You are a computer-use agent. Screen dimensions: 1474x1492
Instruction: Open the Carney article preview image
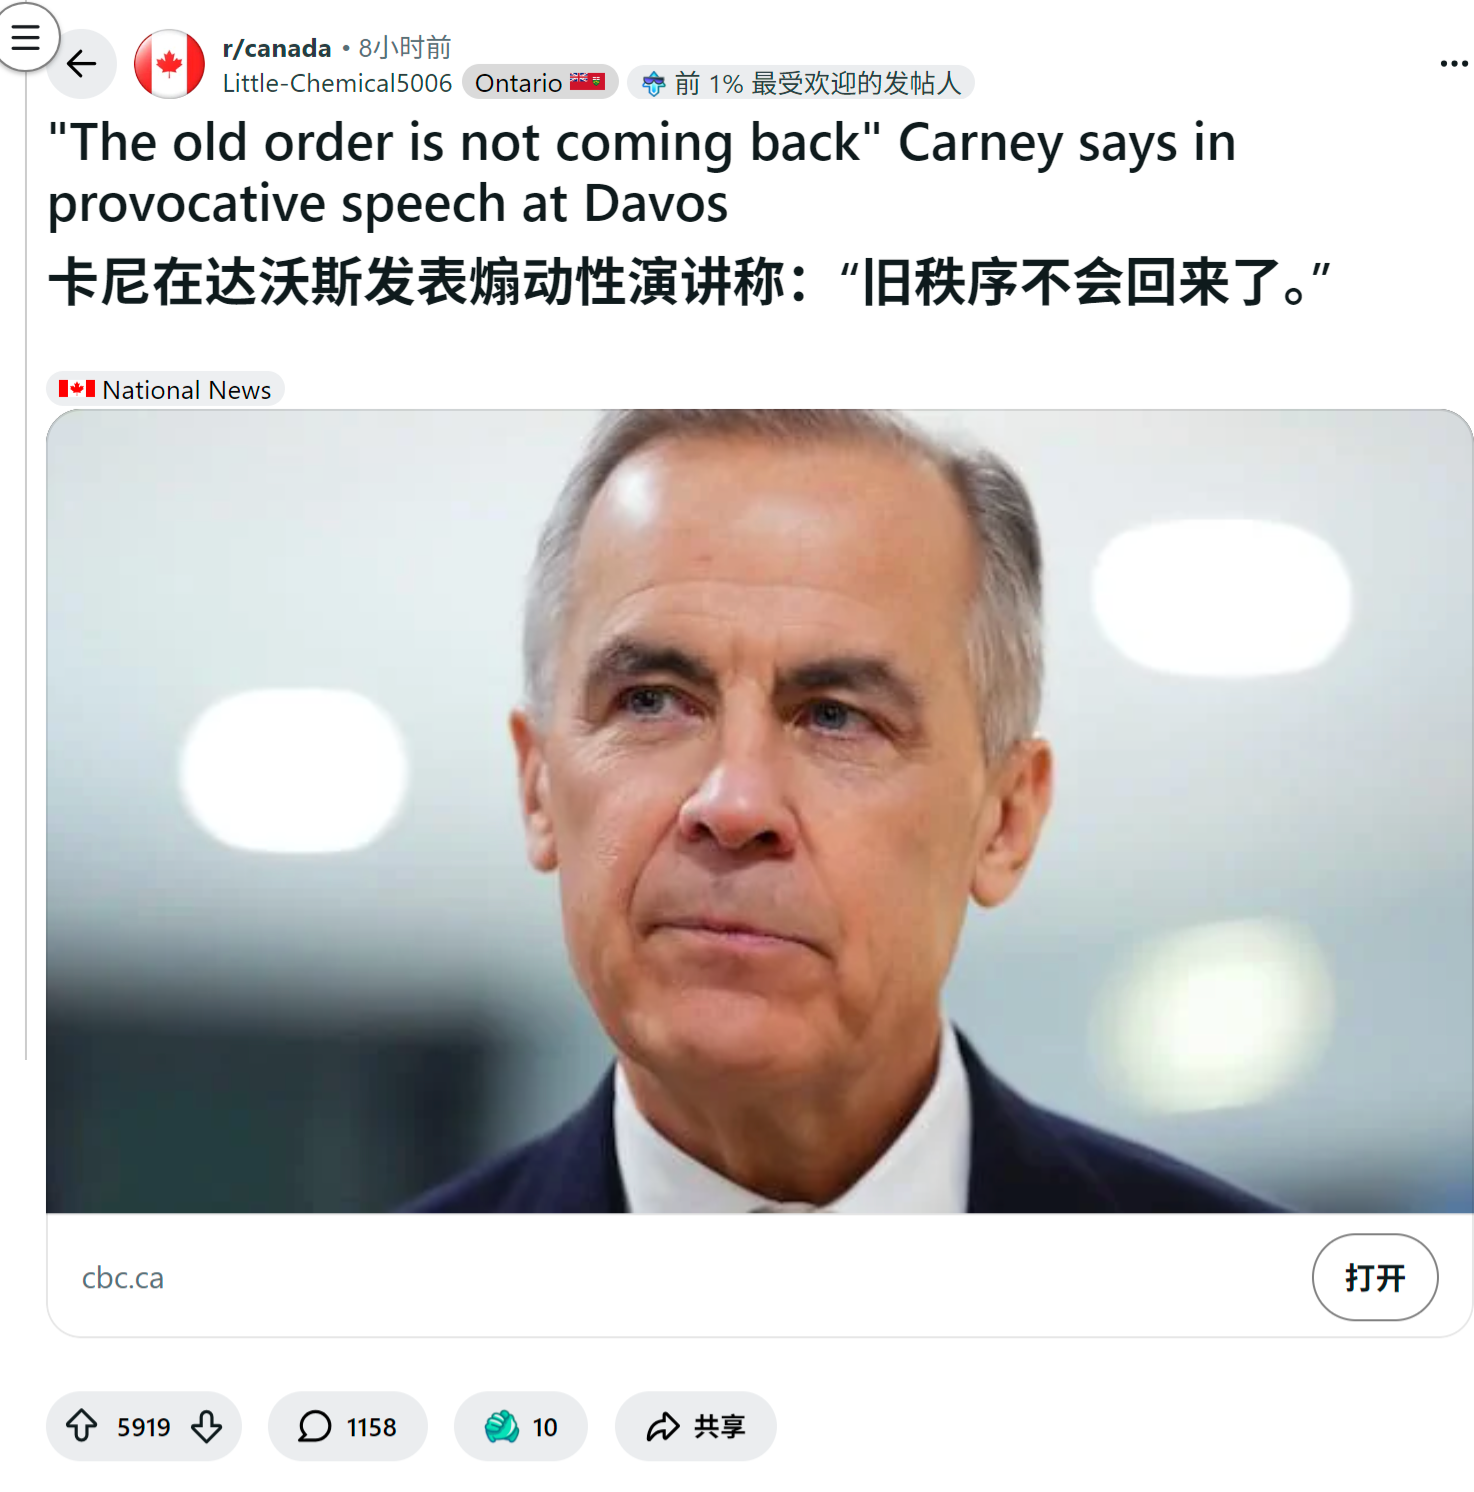pyautogui.click(x=759, y=811)
